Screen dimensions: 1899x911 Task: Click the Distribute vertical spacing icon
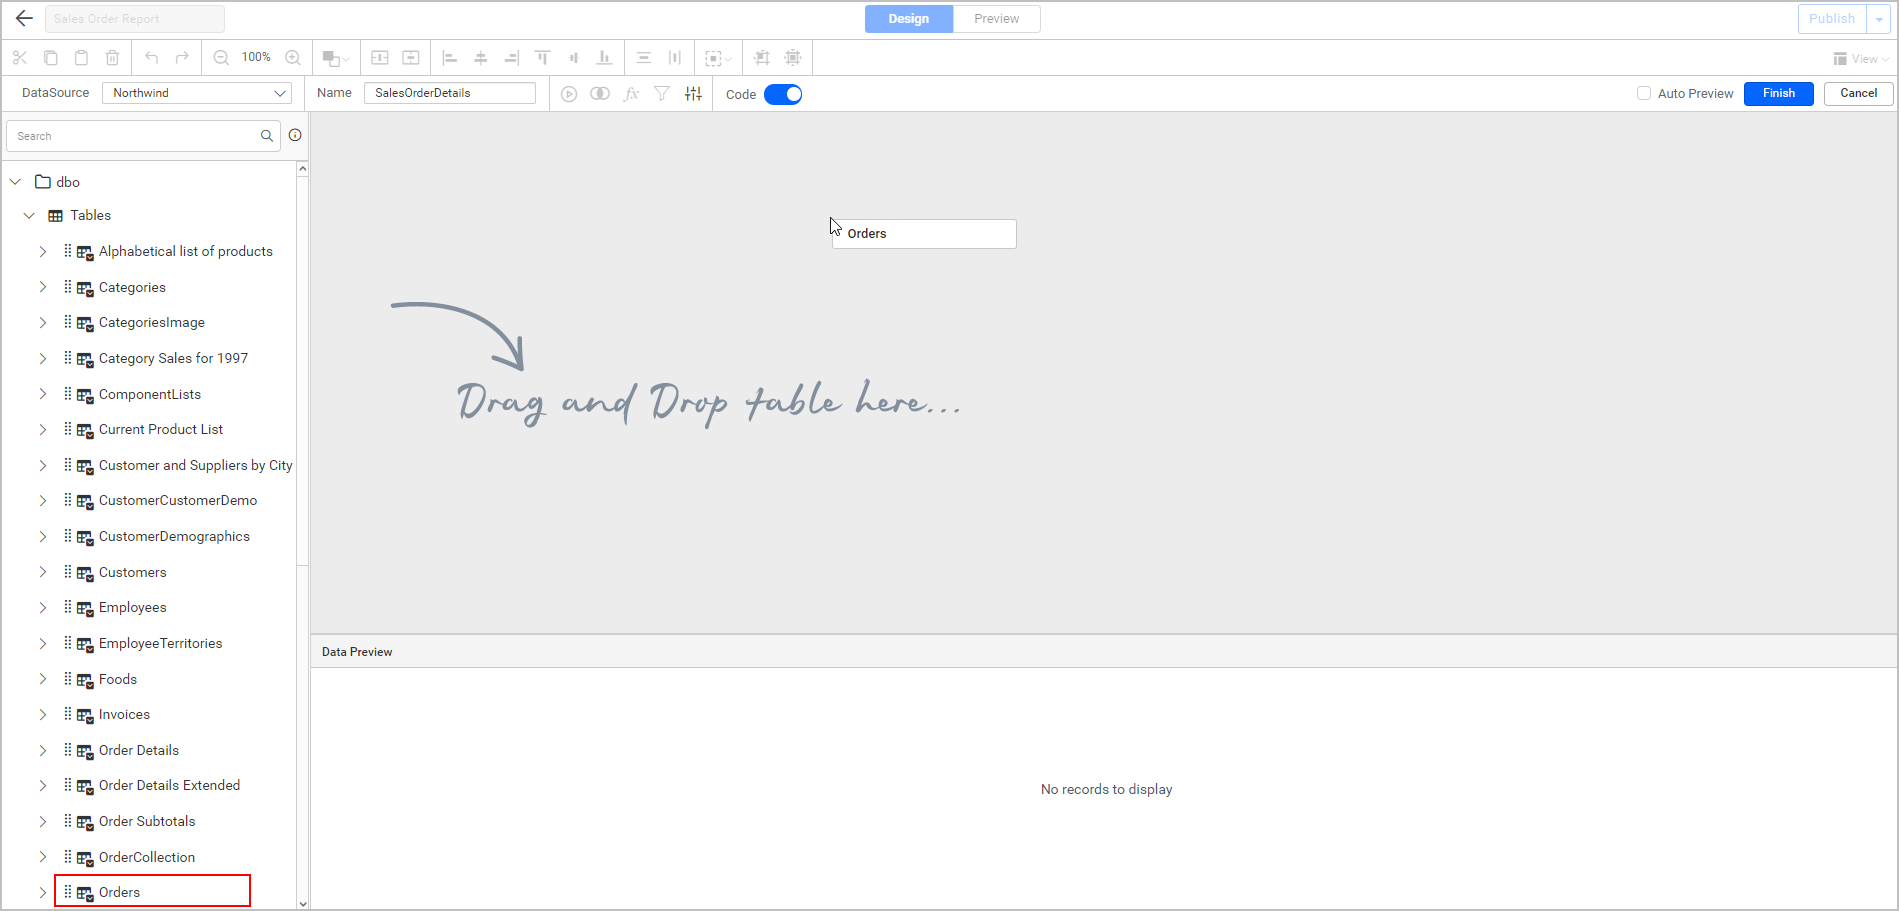point(644,58)
